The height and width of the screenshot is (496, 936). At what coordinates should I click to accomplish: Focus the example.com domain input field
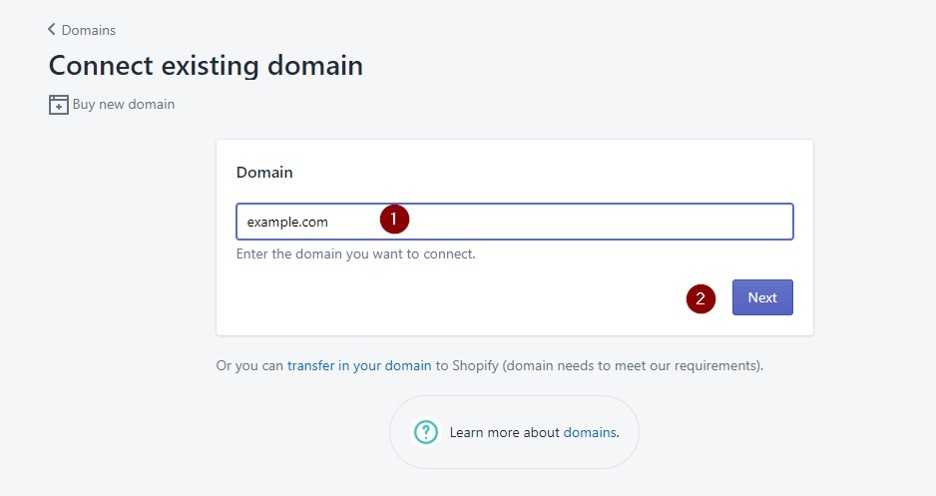click(x=515, y=221)
